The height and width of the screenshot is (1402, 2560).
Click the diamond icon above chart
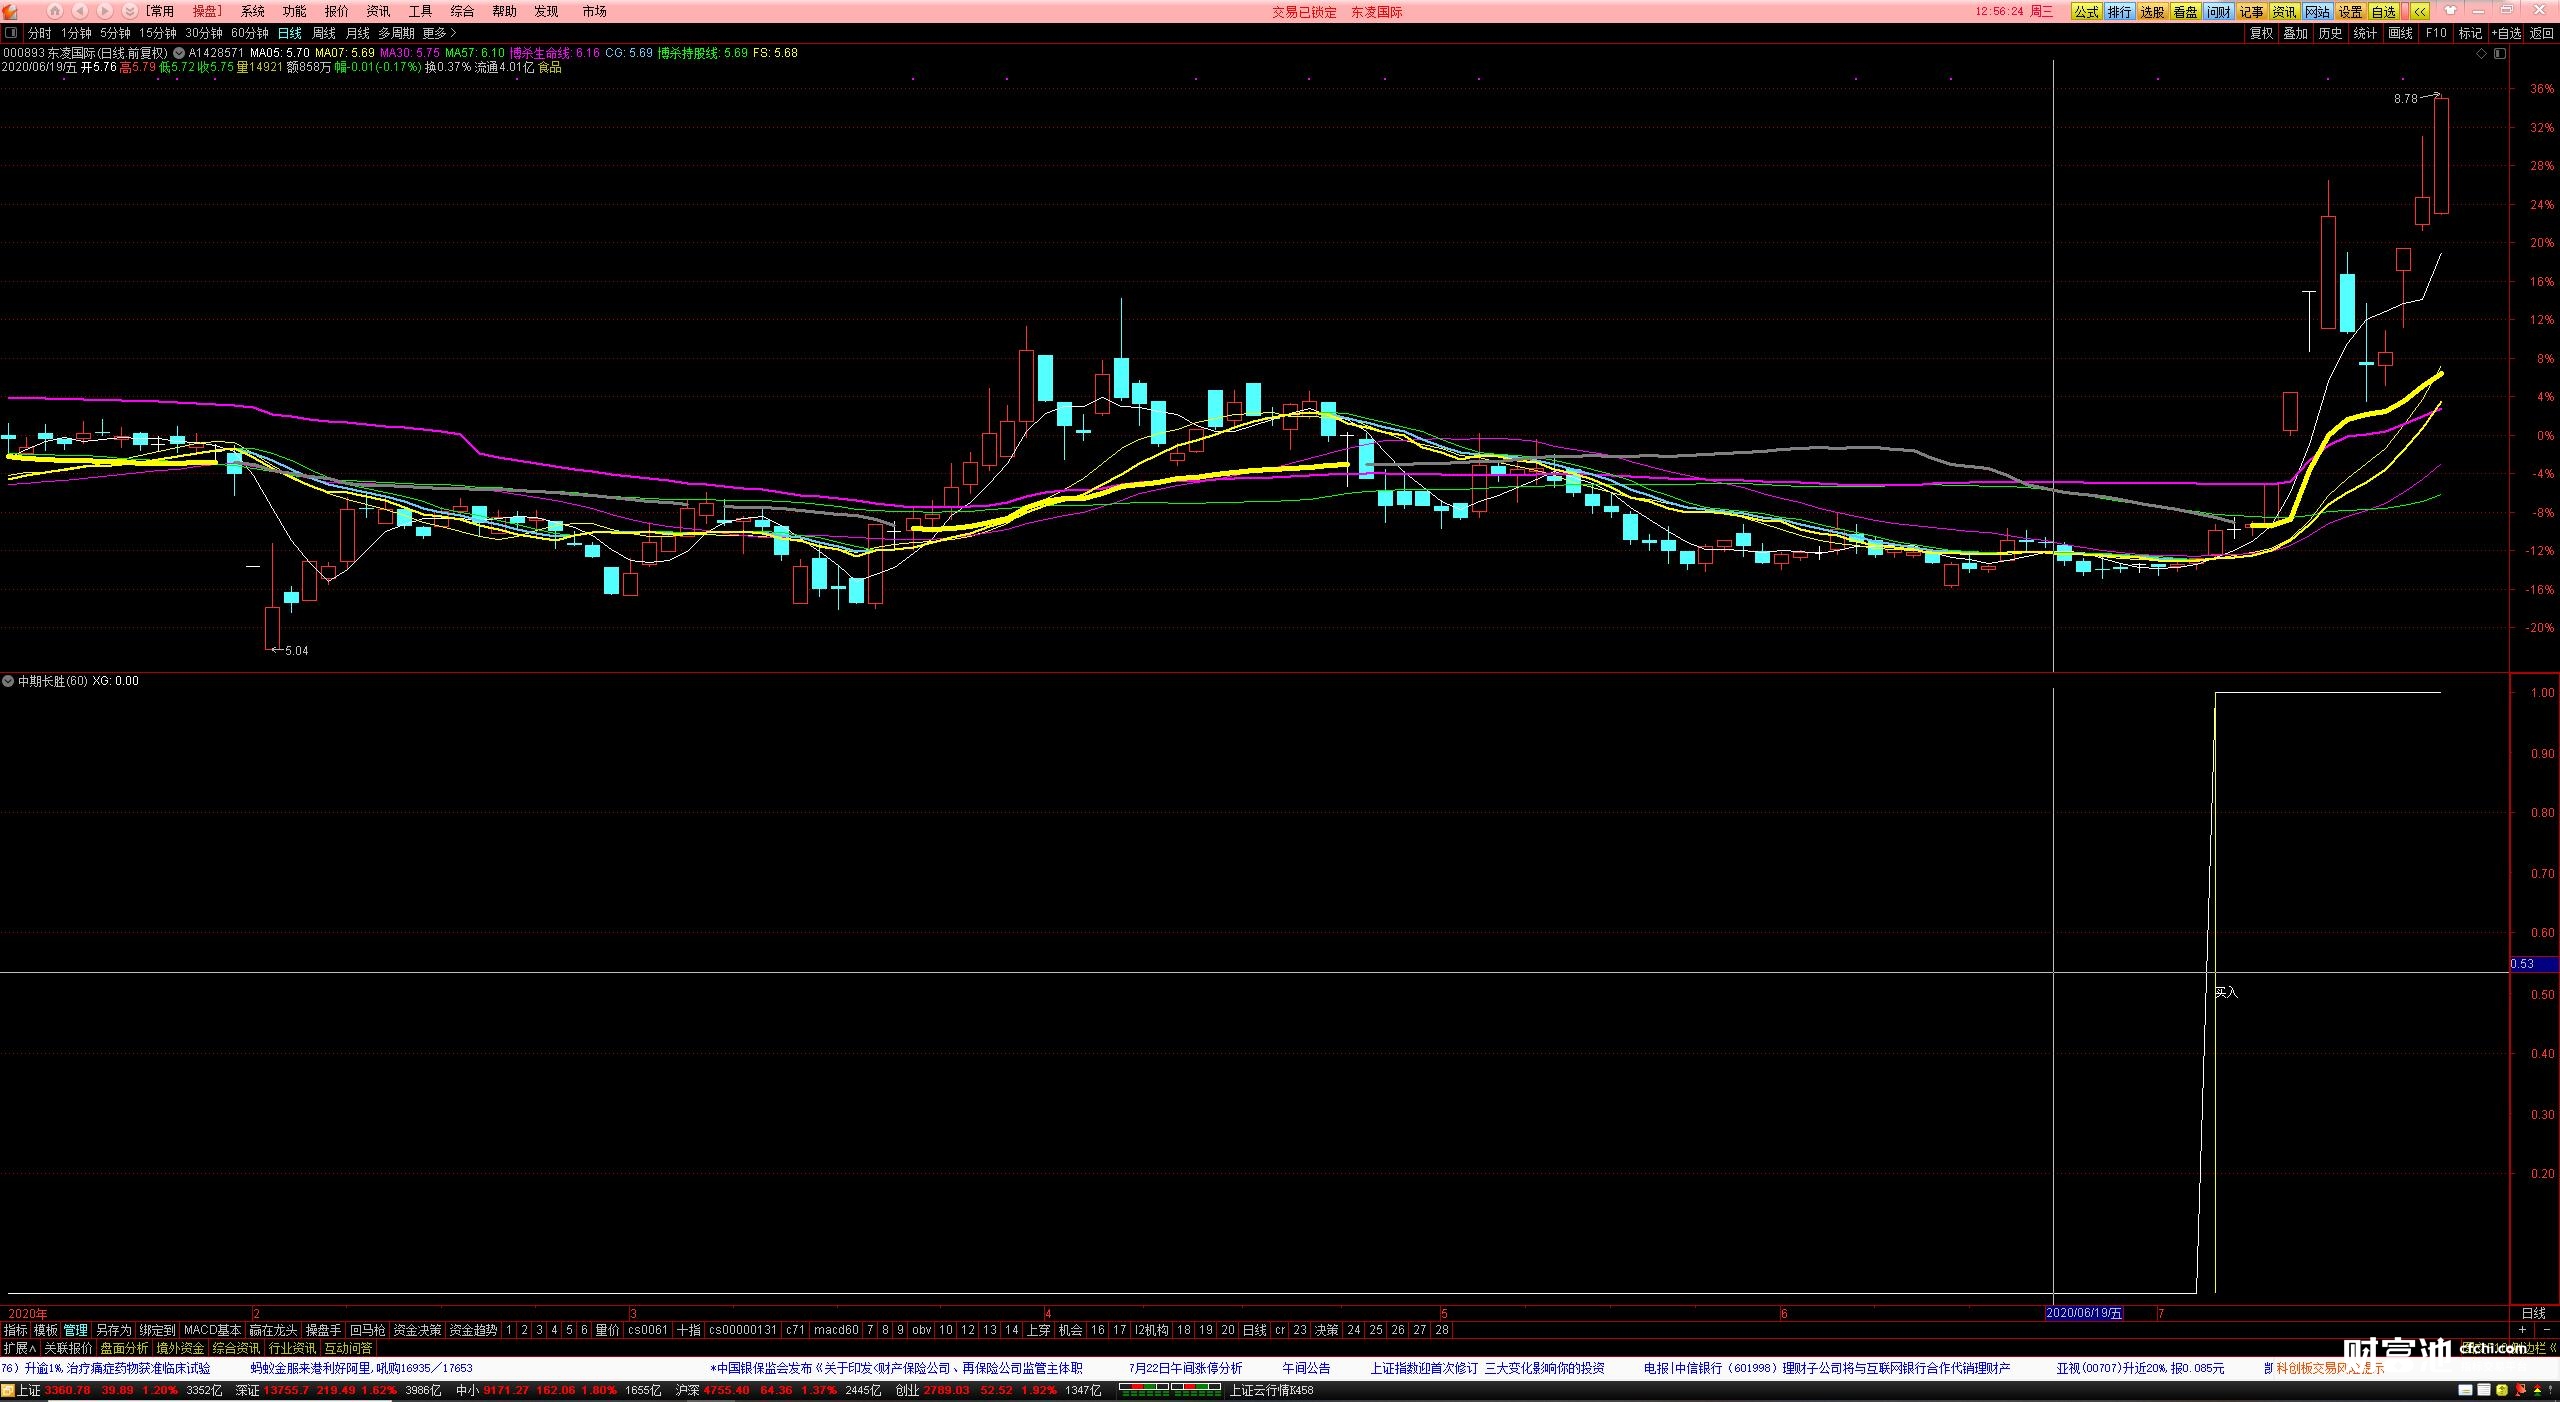tap(2481, 54)
